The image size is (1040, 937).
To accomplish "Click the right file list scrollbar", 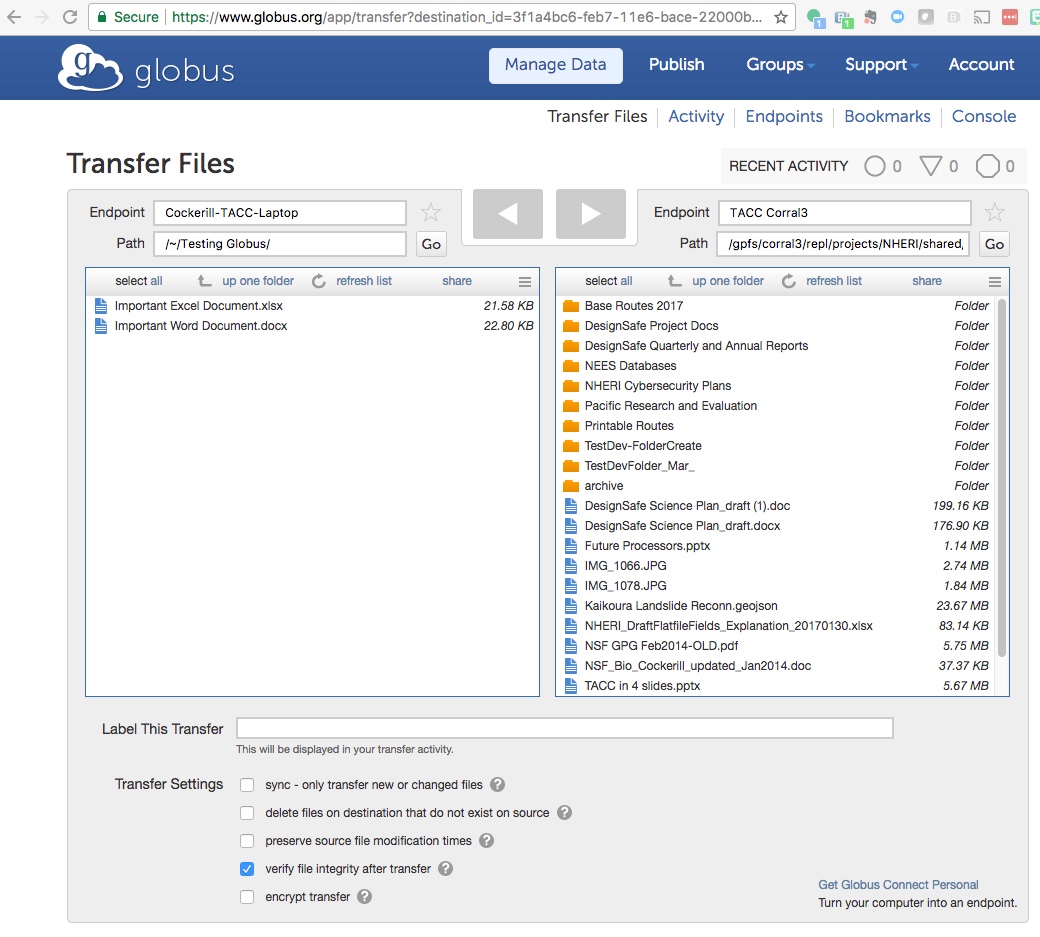I will pyautogui.click(x=1002, y=477).
